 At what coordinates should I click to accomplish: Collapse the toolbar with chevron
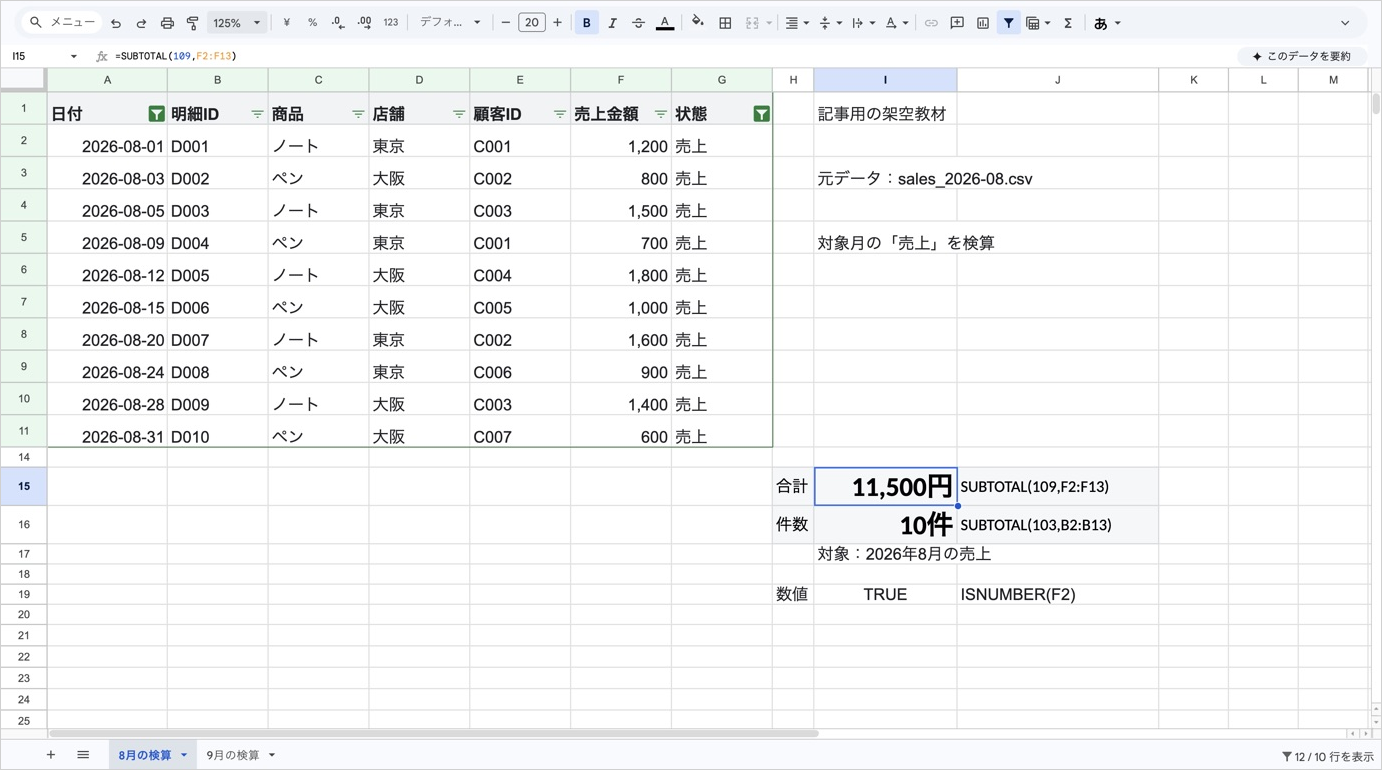point(1345,23)
